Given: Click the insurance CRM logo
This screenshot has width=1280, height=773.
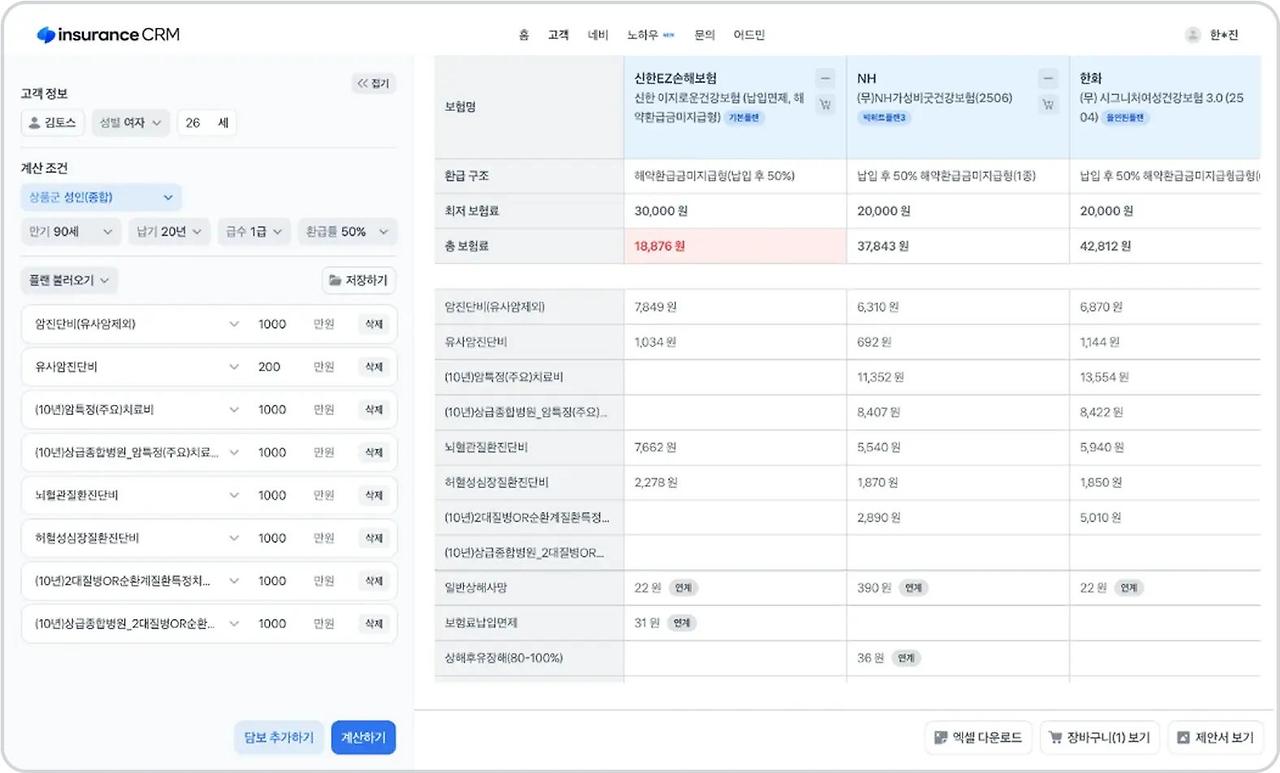Looking at the screenshot, I should coord(108,35).
